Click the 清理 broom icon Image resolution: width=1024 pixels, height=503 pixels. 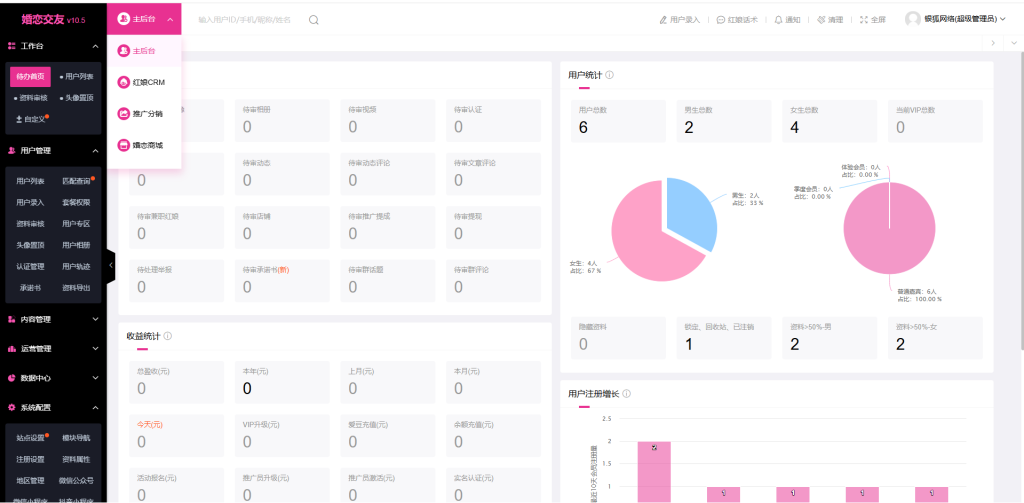click(x=821, y=20)
